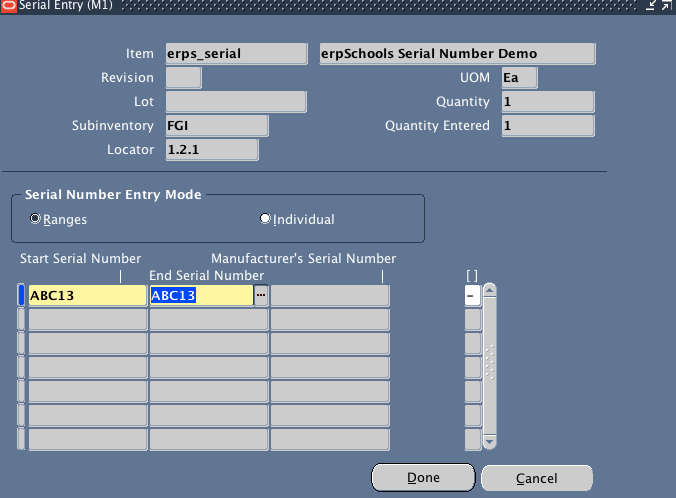The image size is (676, 498).
Task: Click the Subinventory field FGI
Action: (217, 126)
